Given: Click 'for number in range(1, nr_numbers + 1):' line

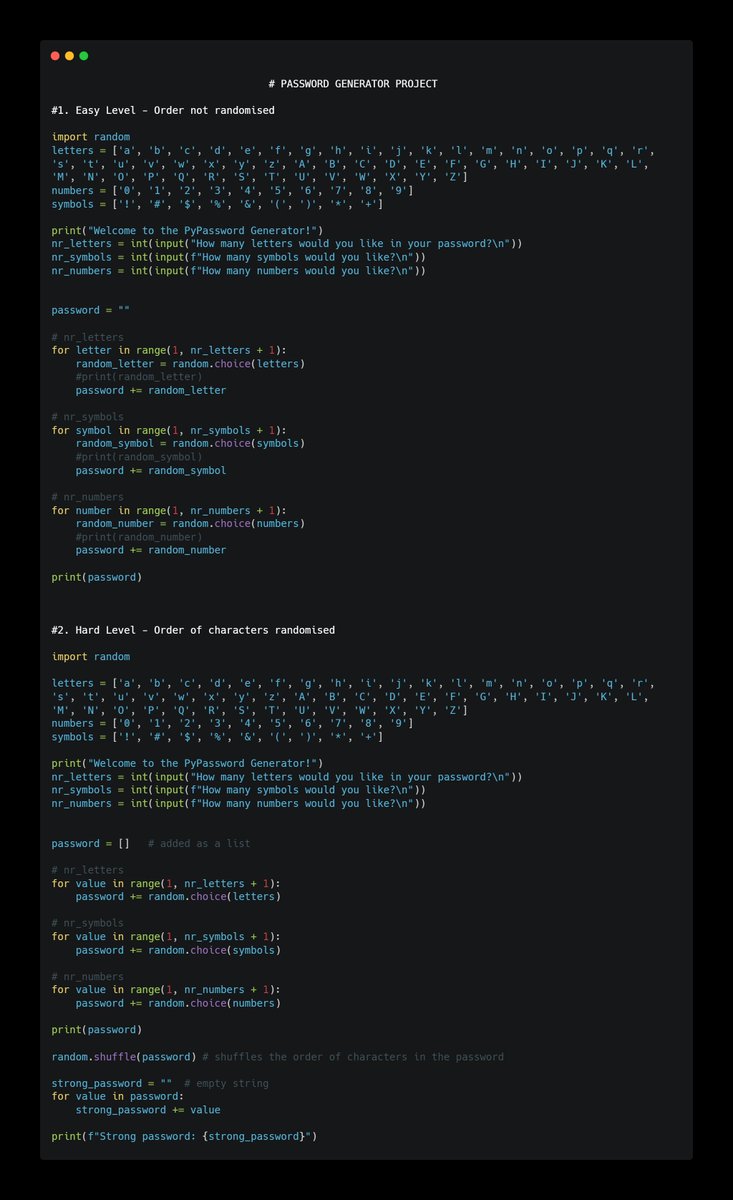Looking at the screenshot, I should (168, 510).
